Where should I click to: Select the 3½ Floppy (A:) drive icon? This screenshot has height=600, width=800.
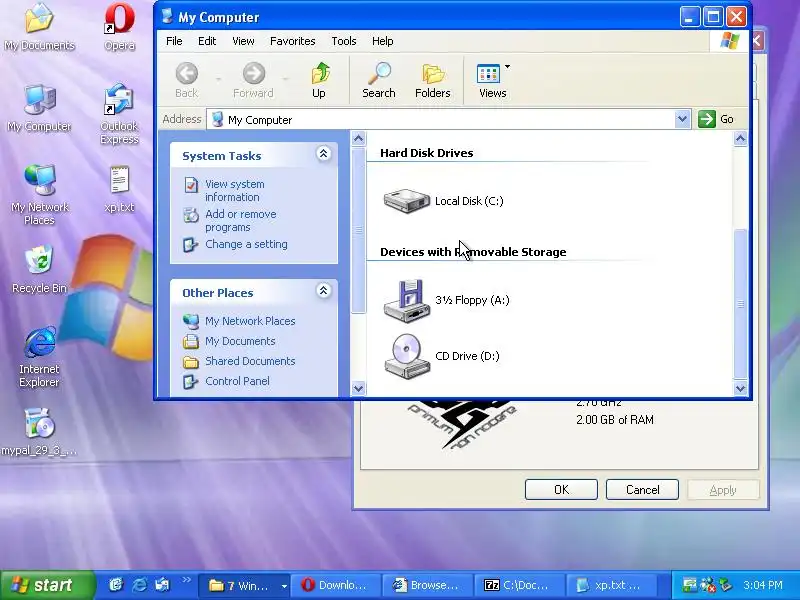pyautogui.click(x=407, y=301)
